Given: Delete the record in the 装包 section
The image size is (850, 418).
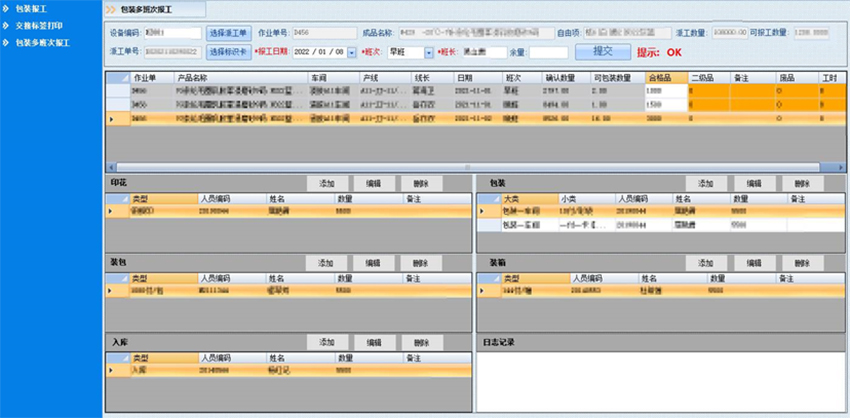Looking at the screenshot, I should [x=421, y=263].
